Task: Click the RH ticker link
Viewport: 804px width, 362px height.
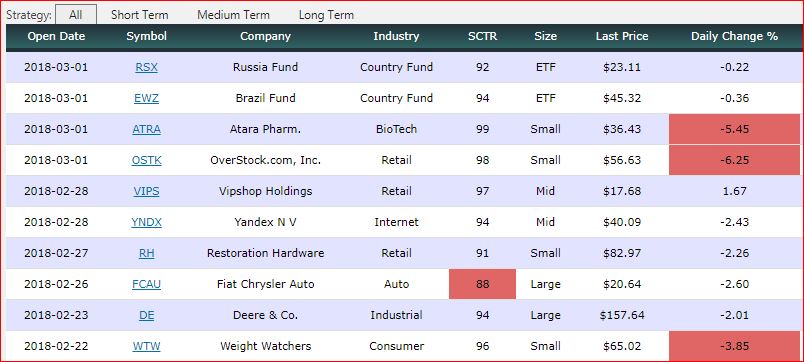Action: point(147,253)
